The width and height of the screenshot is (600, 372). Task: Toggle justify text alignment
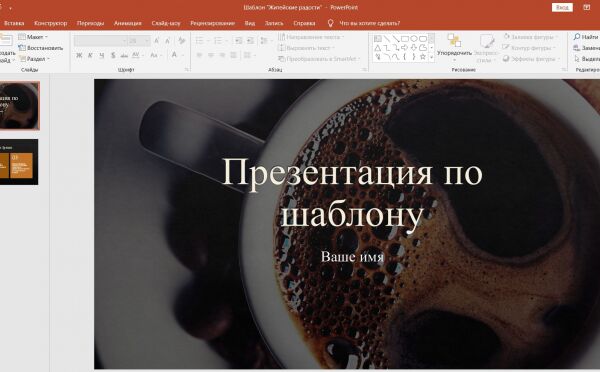(x=233, y=55)
